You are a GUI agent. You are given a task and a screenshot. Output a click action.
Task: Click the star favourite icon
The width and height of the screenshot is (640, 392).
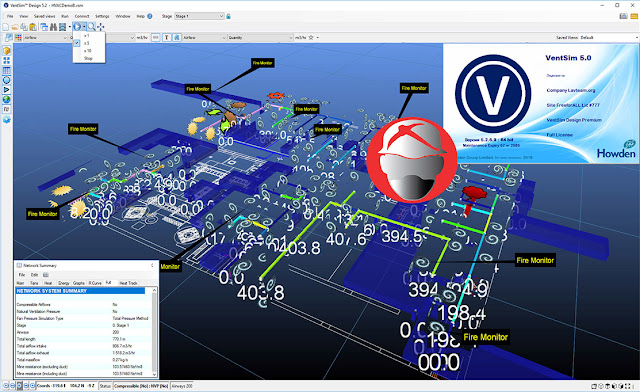311,38
